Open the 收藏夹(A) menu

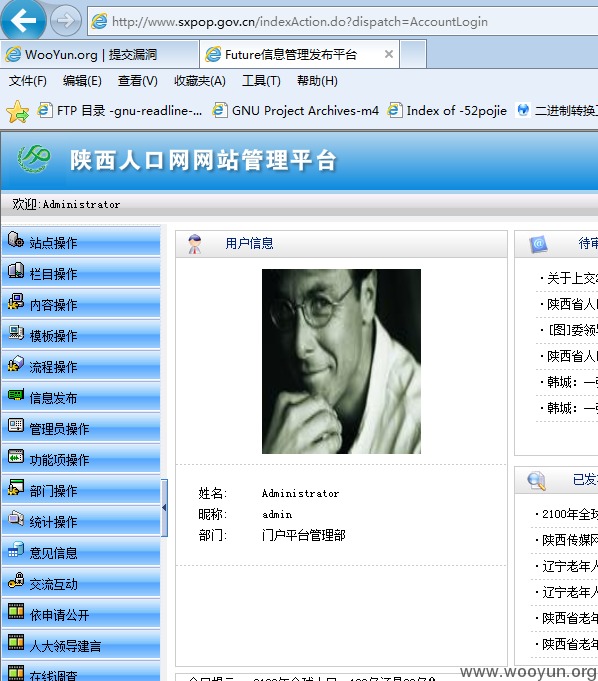point(200,81)
